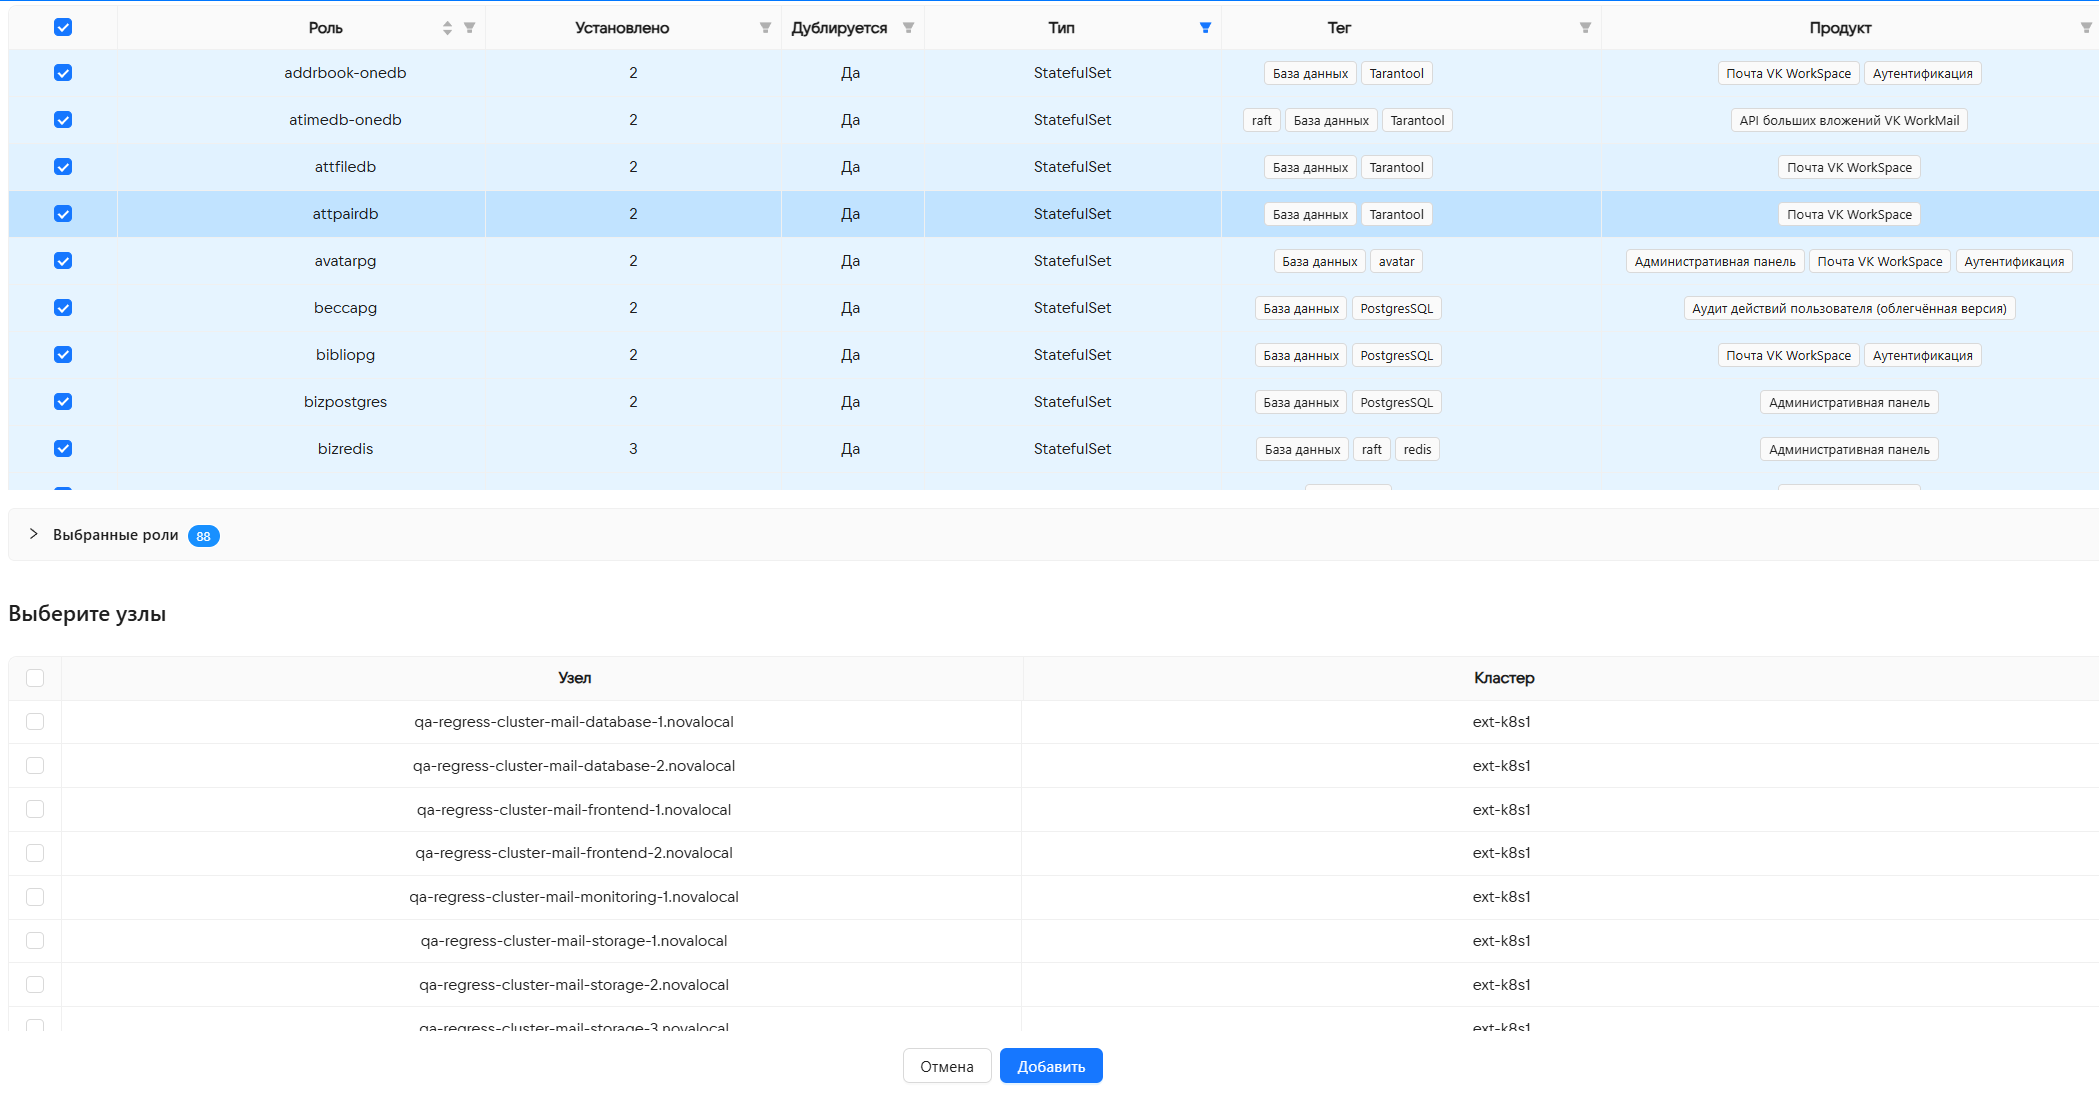Image resolution: width=2099 pixels, height=1100 pixels.
Task: Click the avatar tag in avatarpg row
Action: click(x=1396, y=261)
